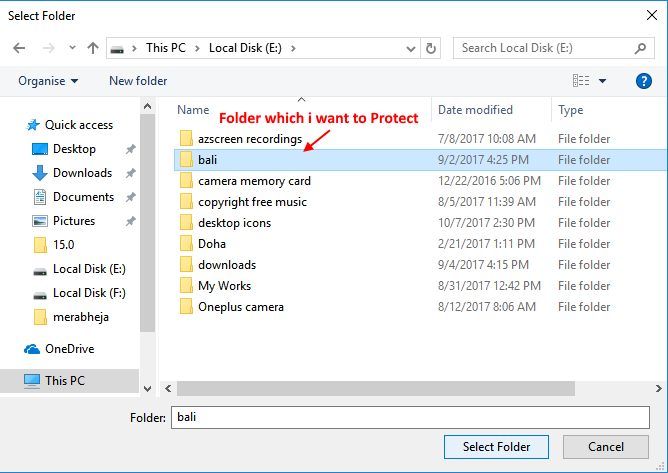The image size is (668, 473).
Task: Sort by Date modified column header
Action: coord(475,110)
